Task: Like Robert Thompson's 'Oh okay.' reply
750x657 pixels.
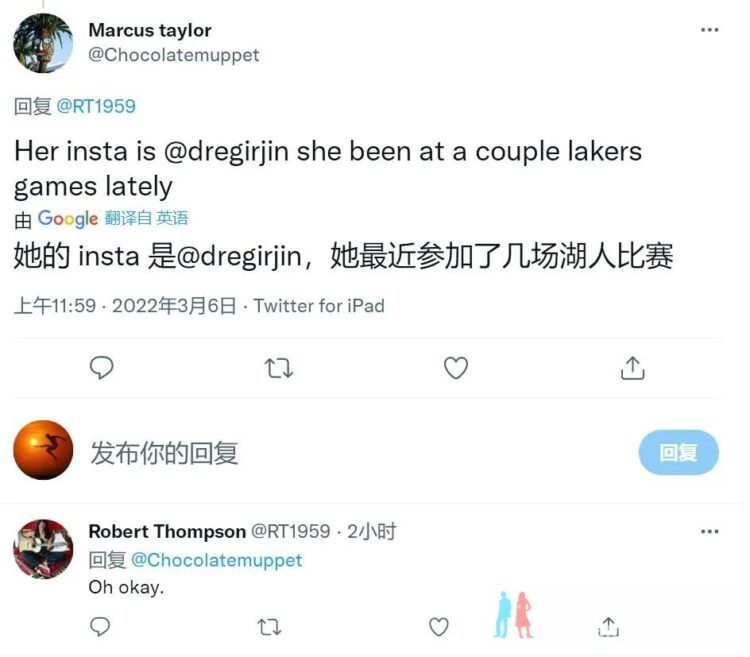Action: pos(439,627)
